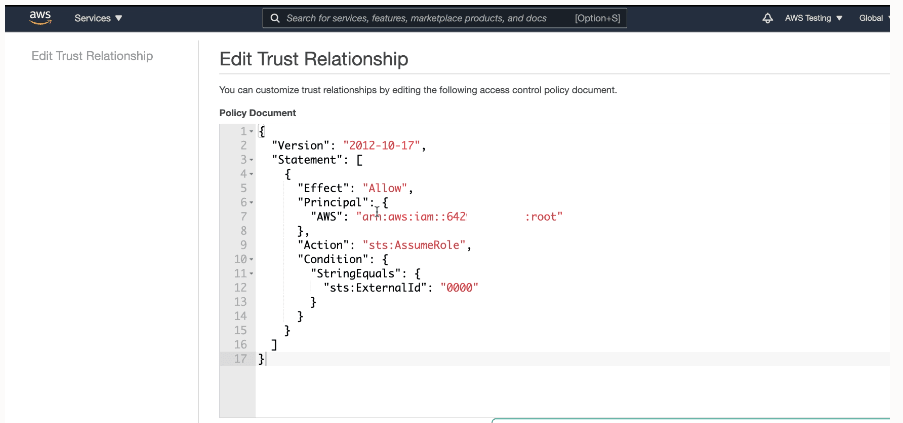The height and width of the screenshot is (423, 903).
Task: Collapse the root JSON block at line 1
Action: [251, 132]
